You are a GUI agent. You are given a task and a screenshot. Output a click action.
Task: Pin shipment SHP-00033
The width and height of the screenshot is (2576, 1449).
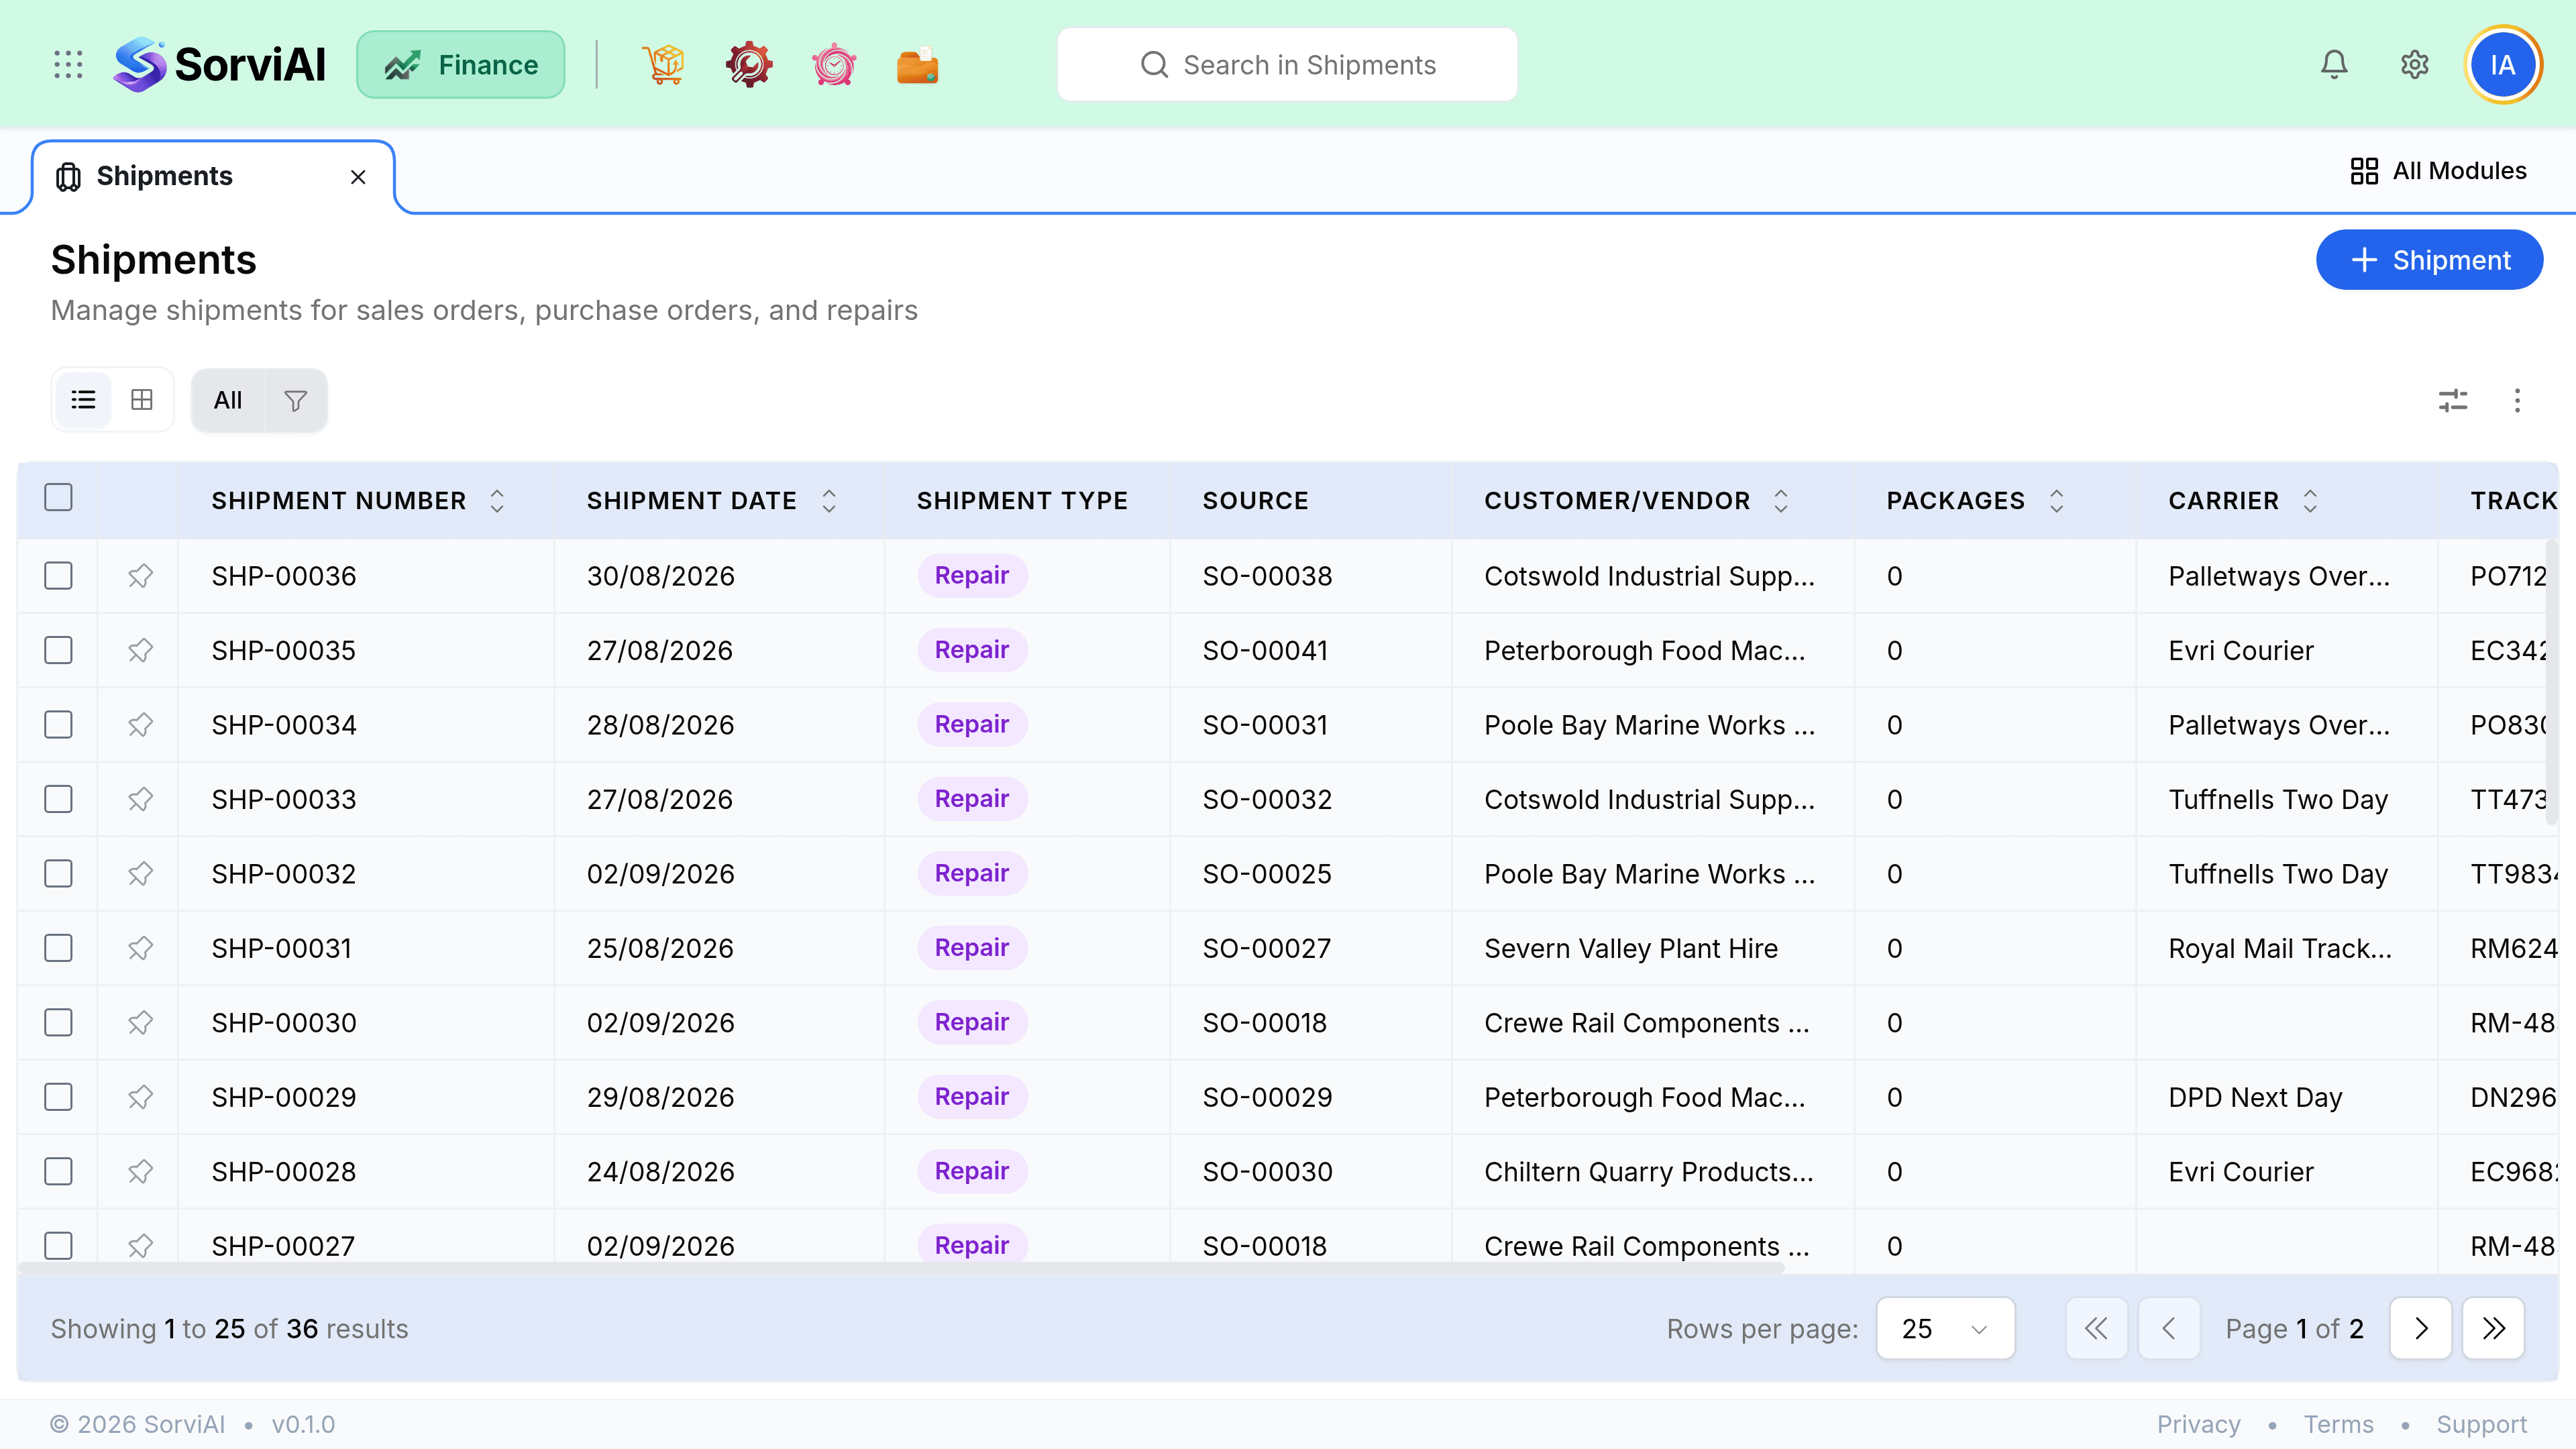click(140, 800)
